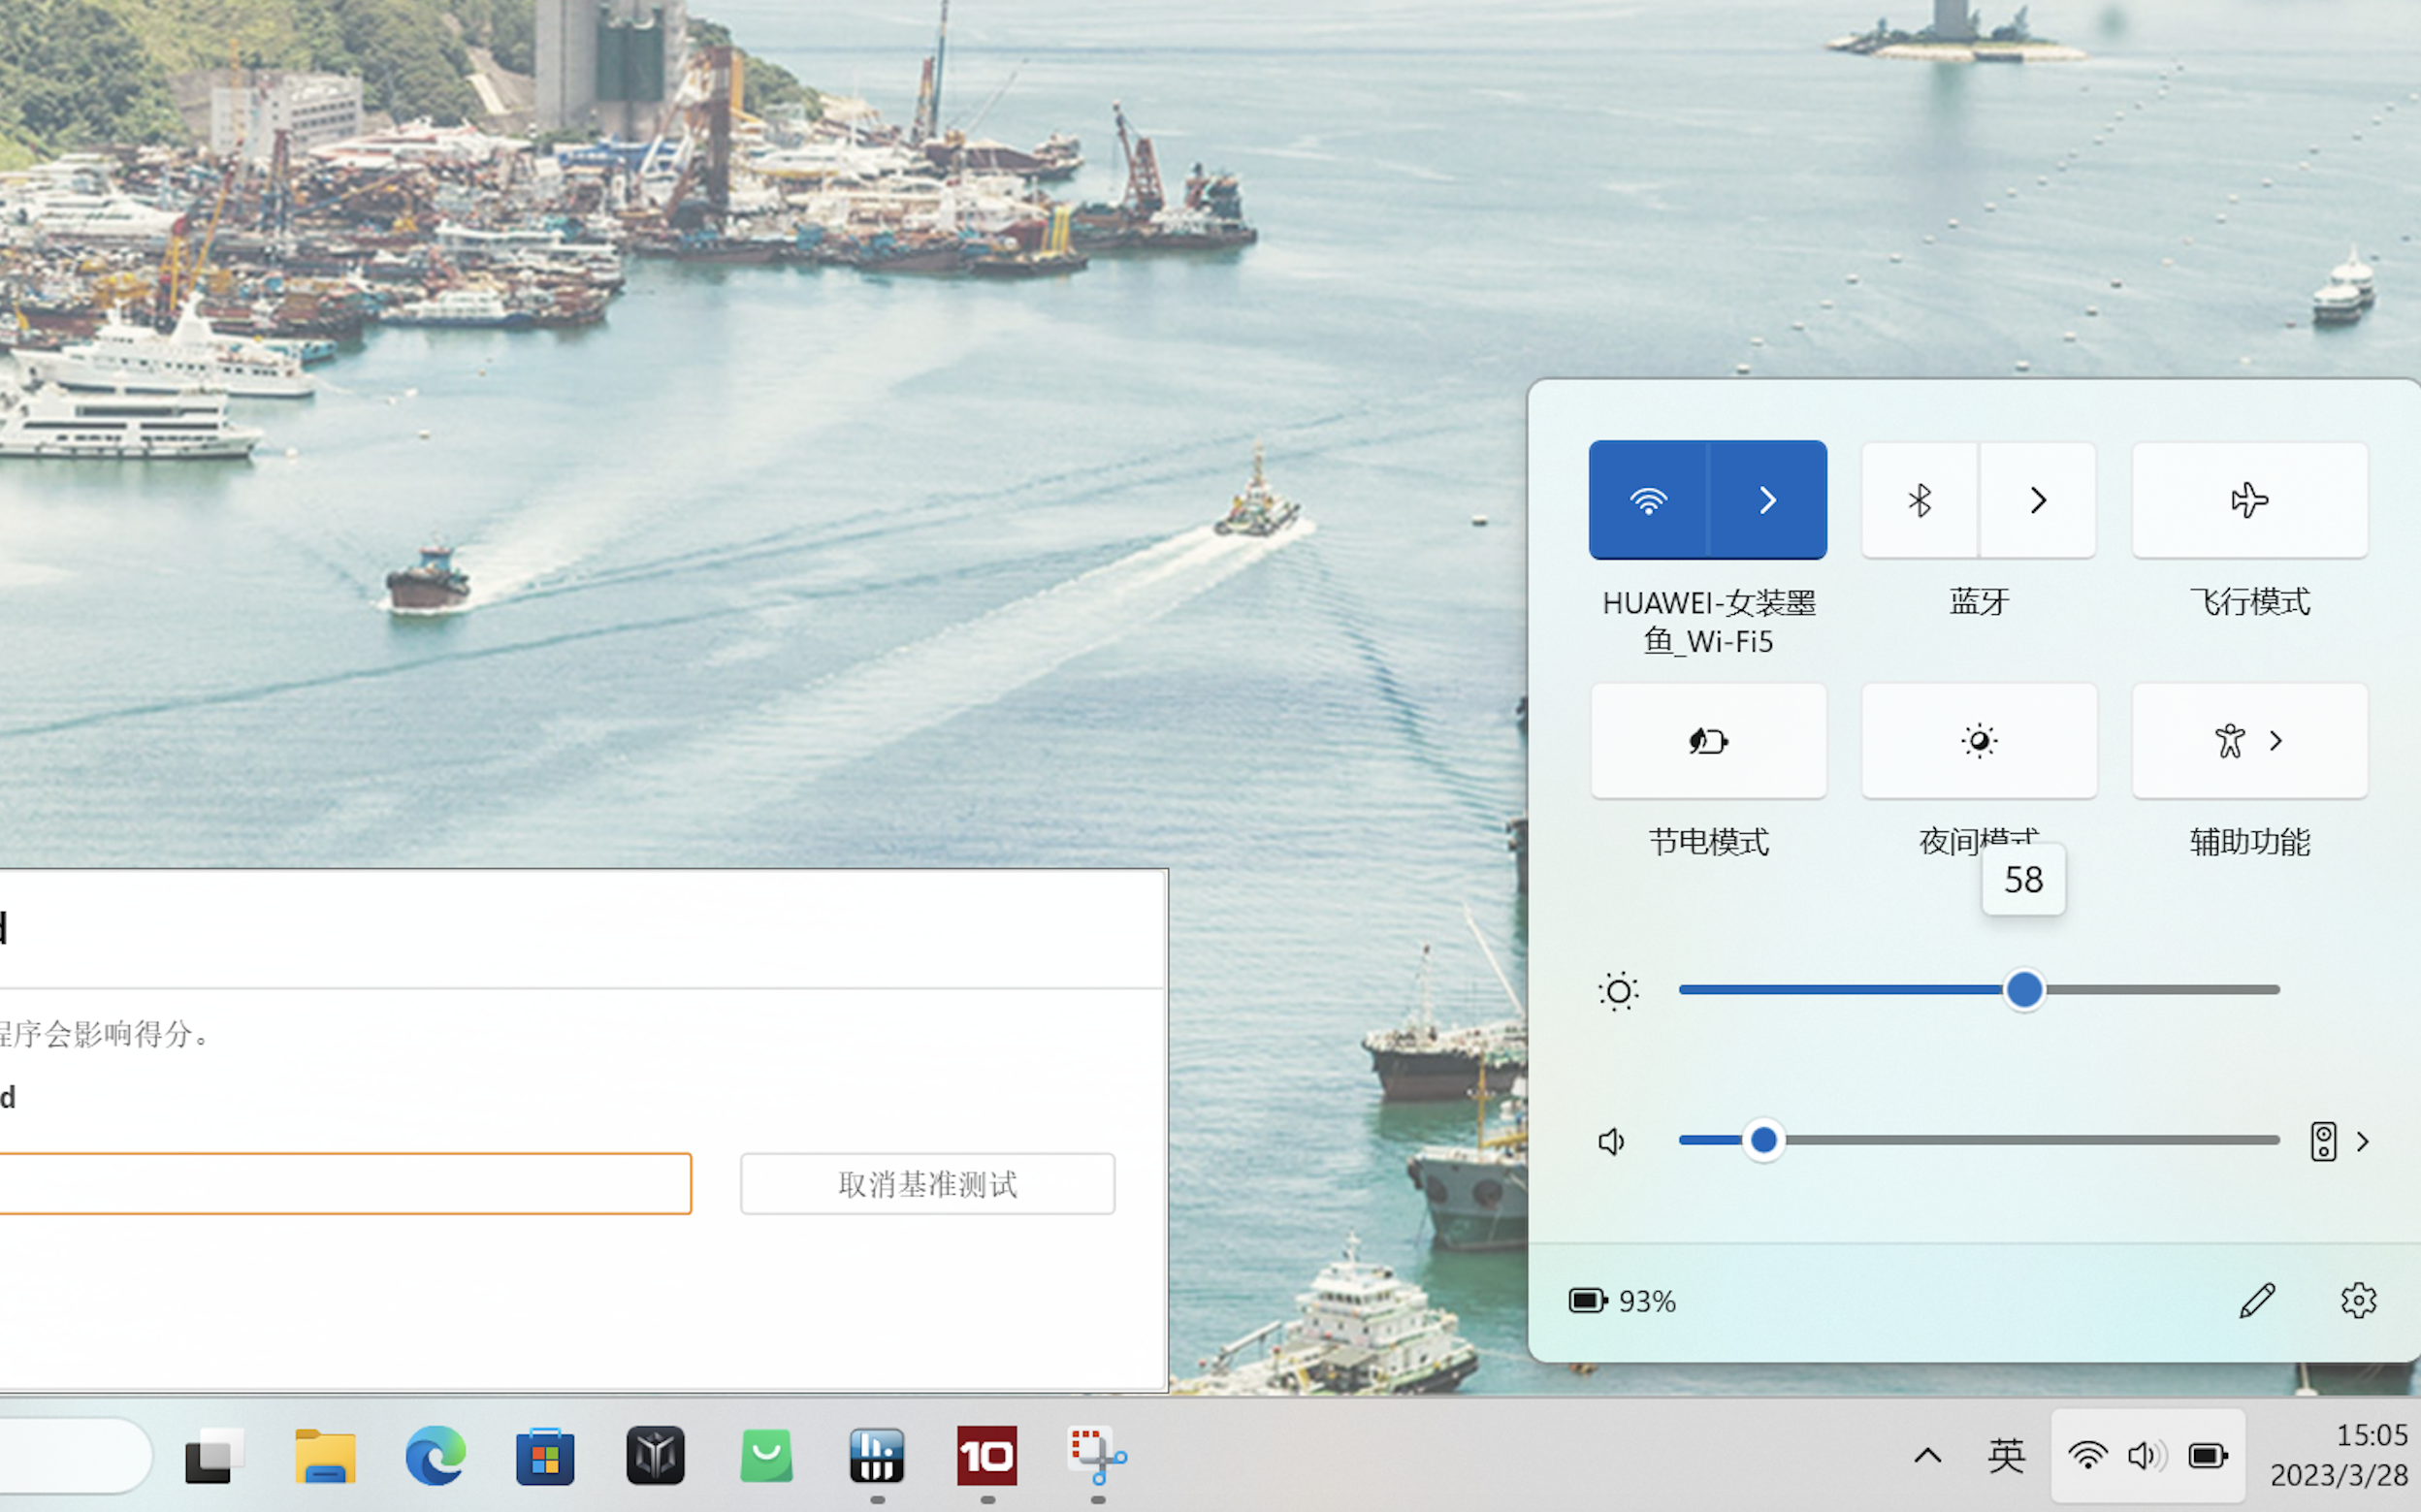Viewport: 2421px width, 1512px height.
Task: Open File Explorer from the taskbar
Action: coord(325,1456)
